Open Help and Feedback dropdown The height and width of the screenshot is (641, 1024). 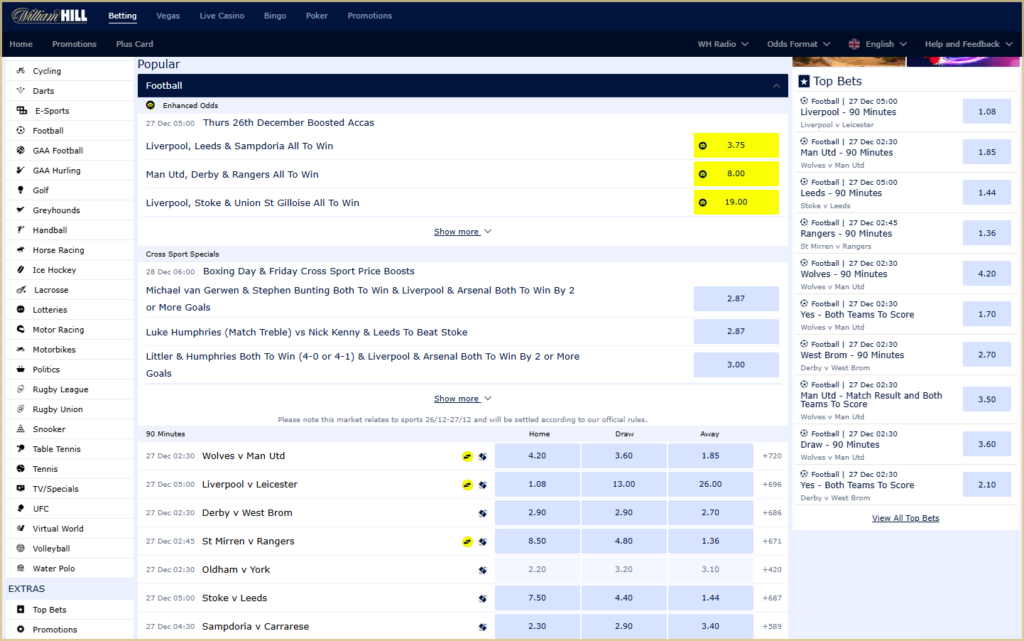click(x=968, y=44)
